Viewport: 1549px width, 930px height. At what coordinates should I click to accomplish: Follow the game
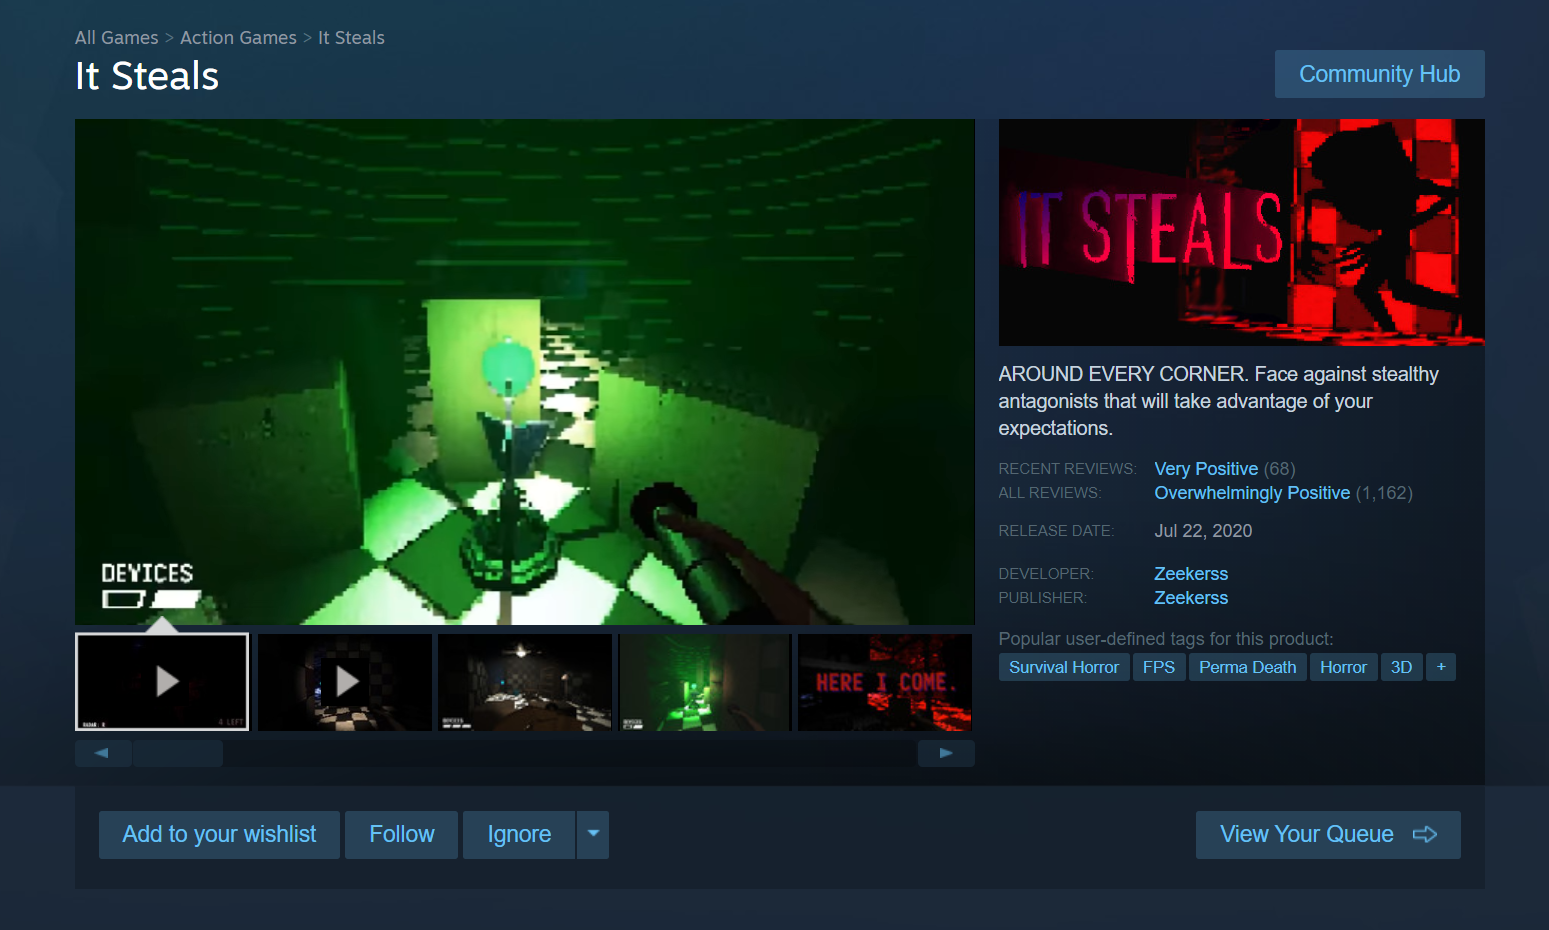click(x=402, y=835)
